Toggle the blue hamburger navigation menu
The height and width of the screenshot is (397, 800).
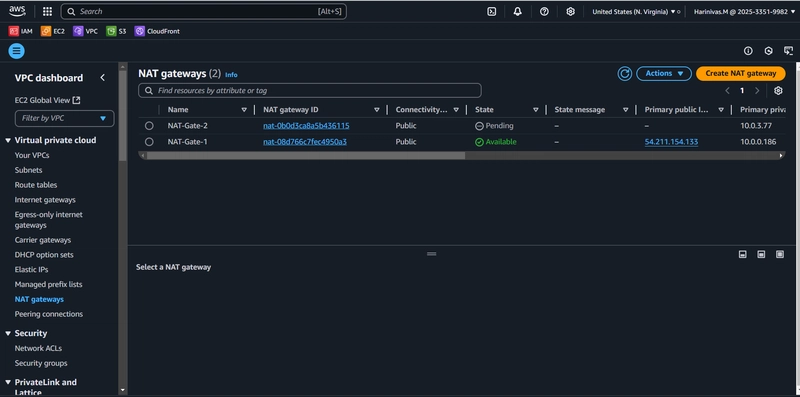point(16,51)
